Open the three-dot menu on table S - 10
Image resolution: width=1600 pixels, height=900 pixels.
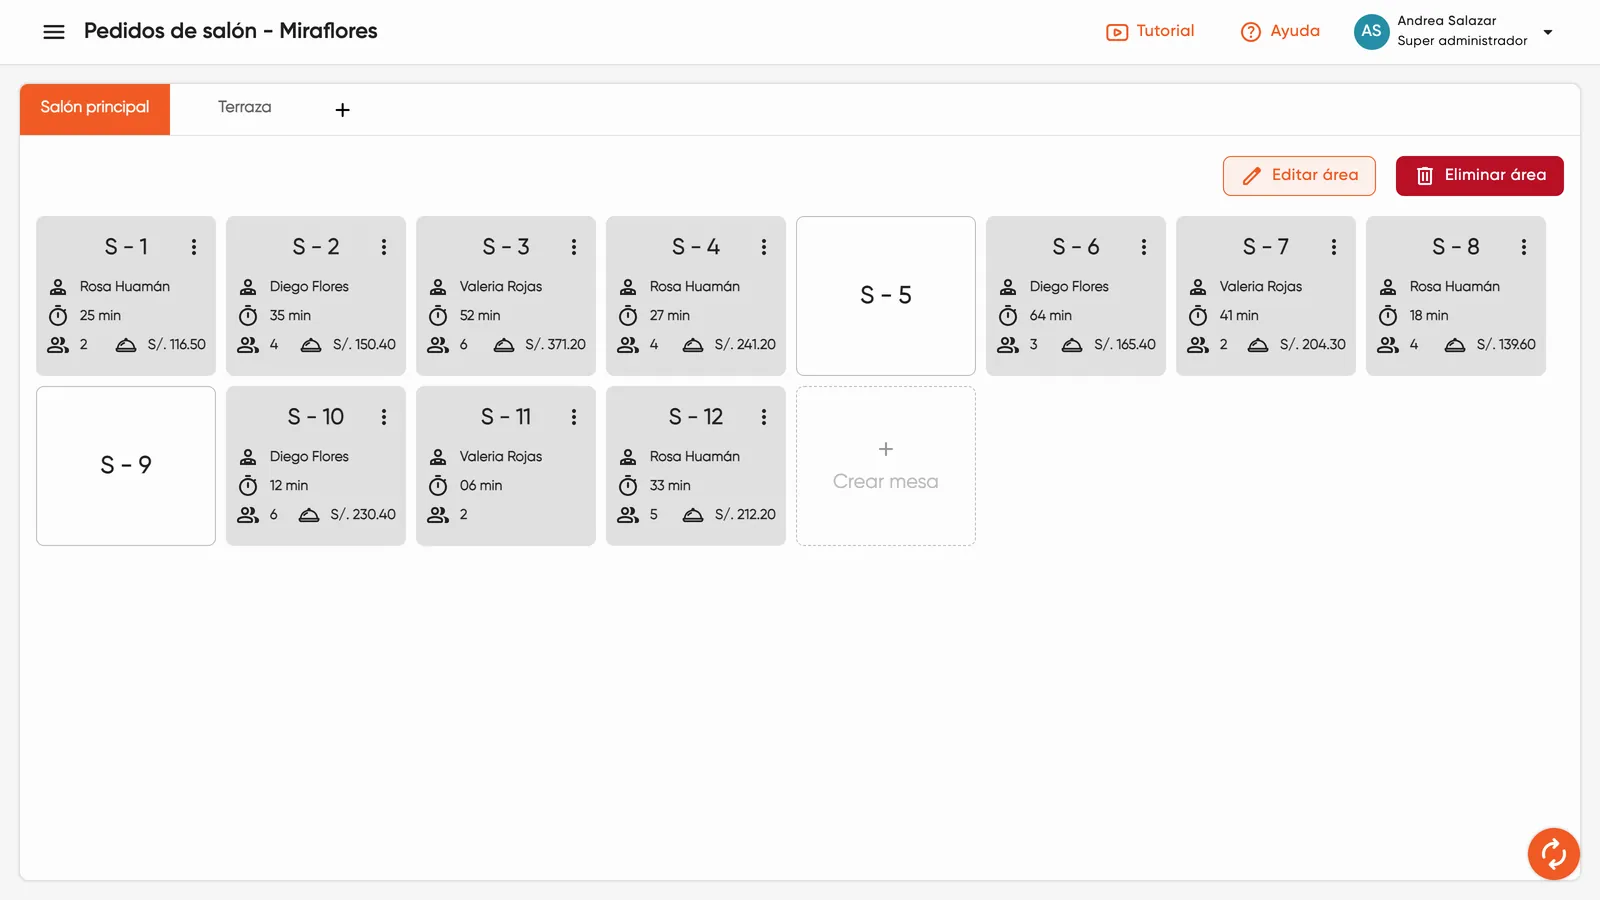coord(384,417)
